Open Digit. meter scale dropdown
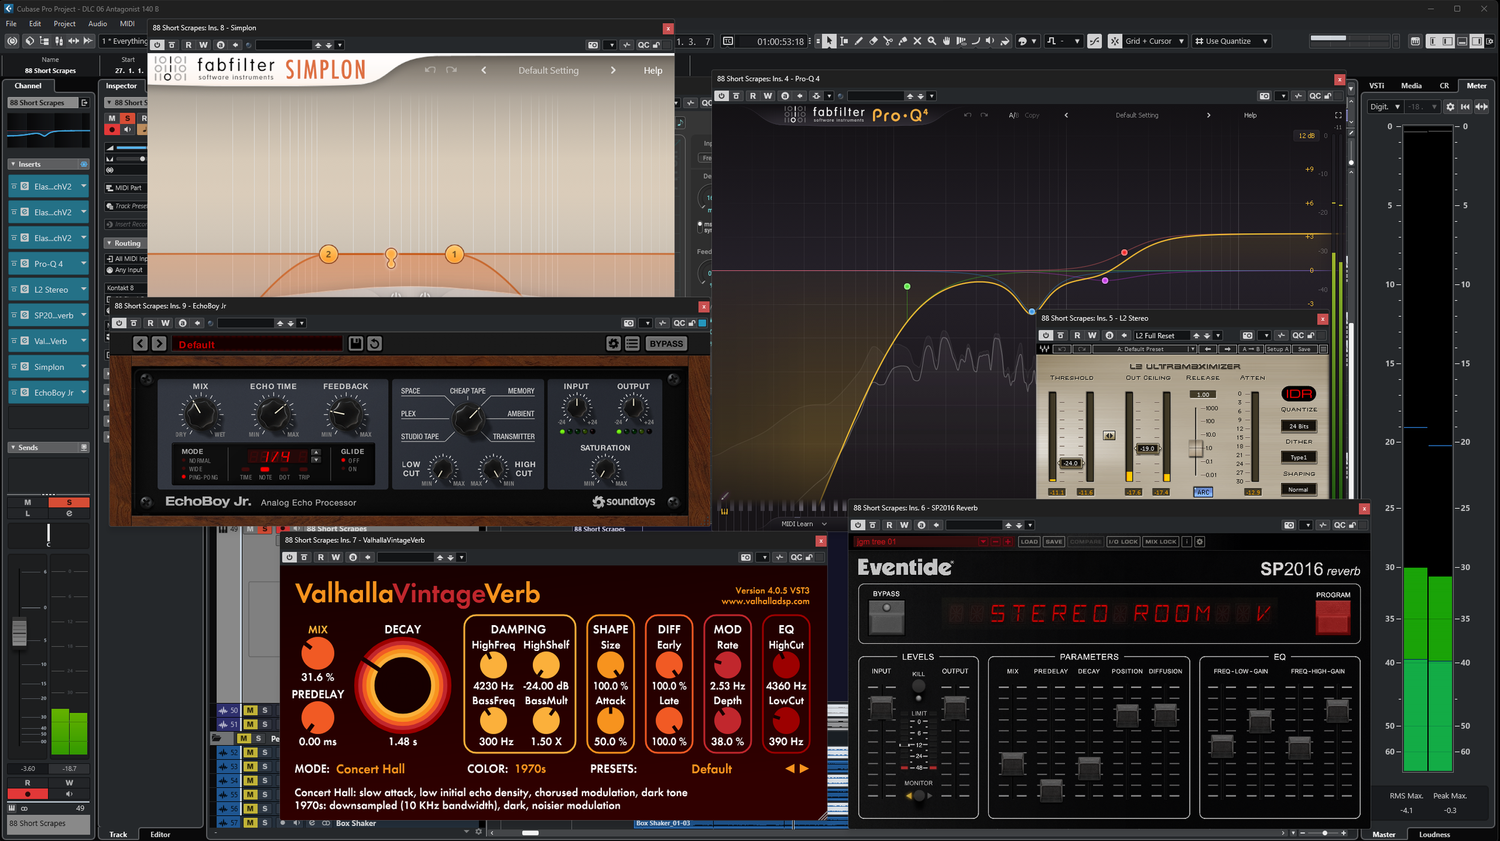Image resolution: width=1500 pixels, height=841 pixels. tap(1385, 106)
